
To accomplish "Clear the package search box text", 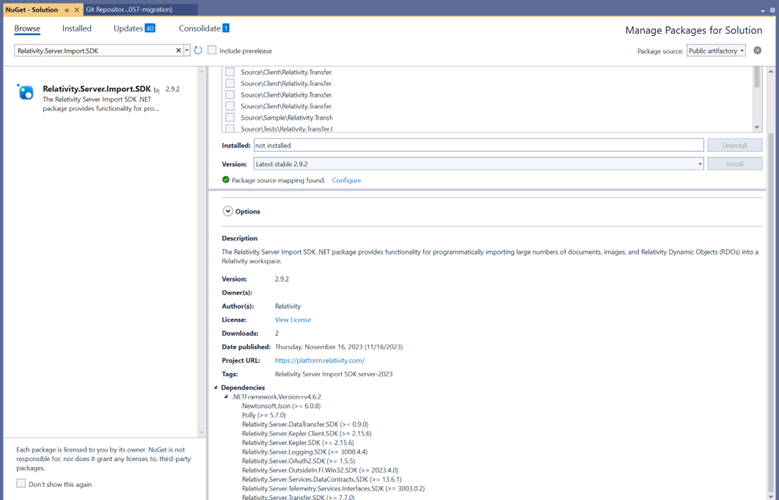I will click(x=178, y=50).
